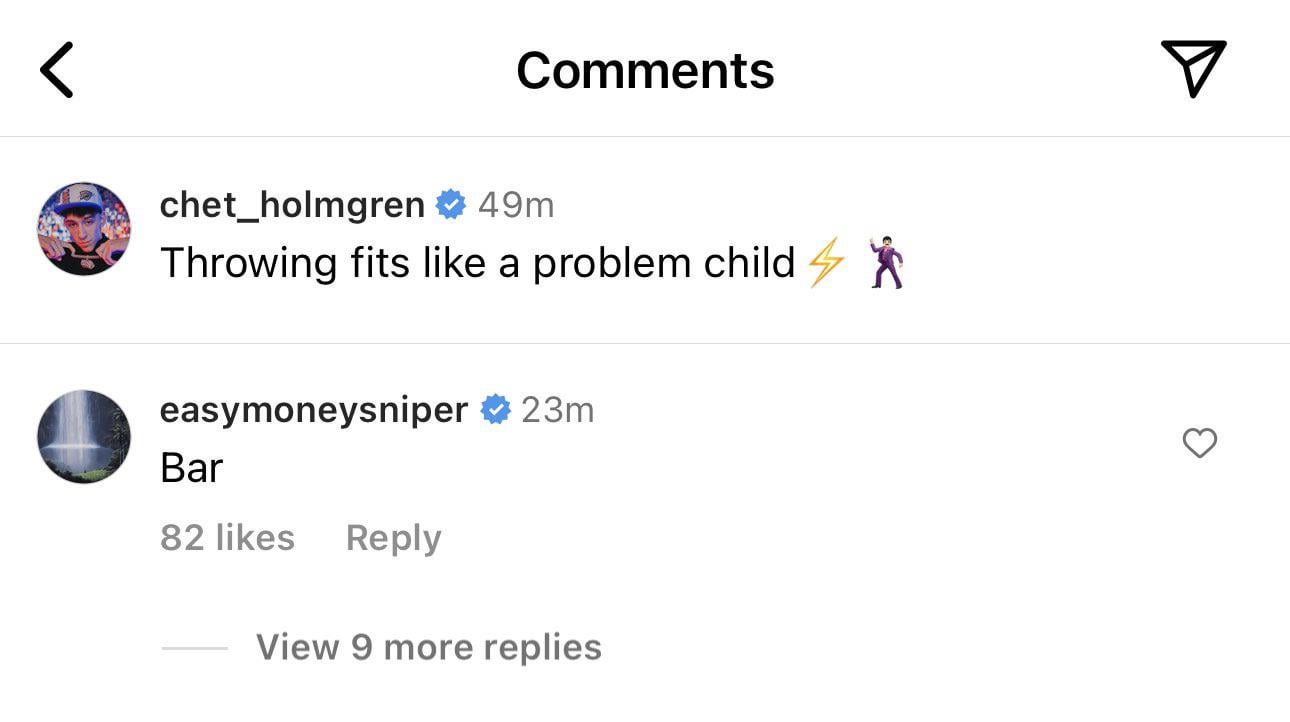View the 82 likes list
This screenshot has width=1290, height=722.
point(227,538)
